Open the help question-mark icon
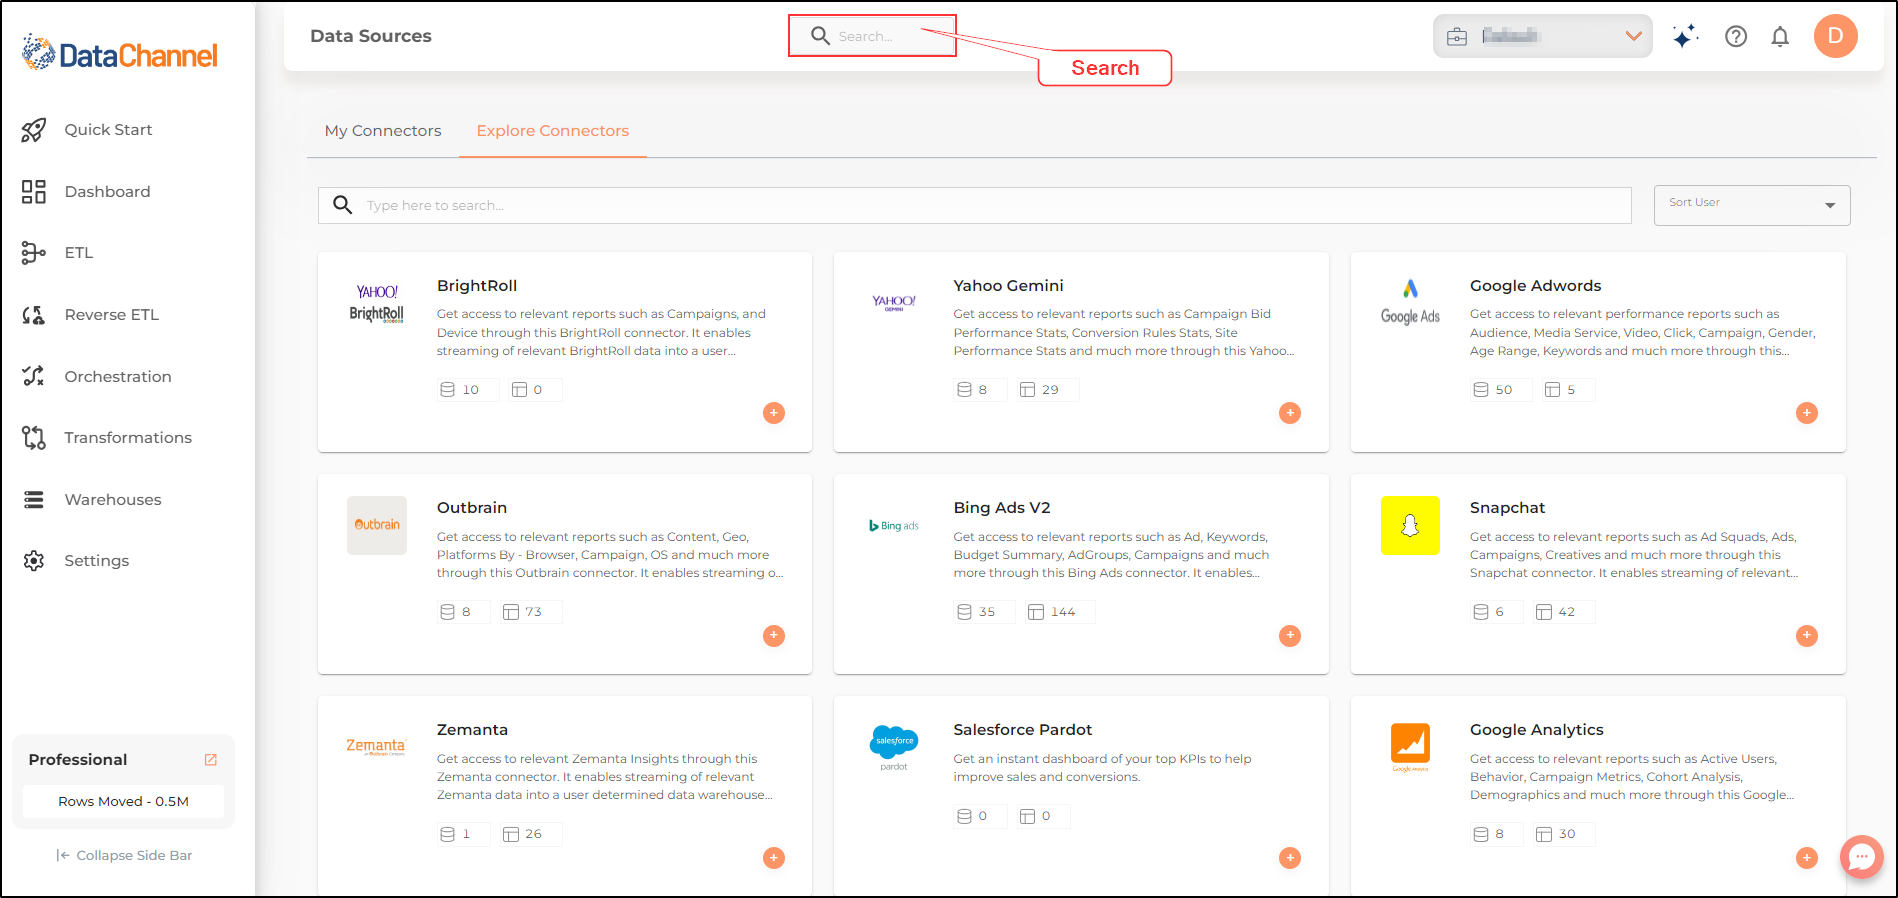 (1736, 36)
